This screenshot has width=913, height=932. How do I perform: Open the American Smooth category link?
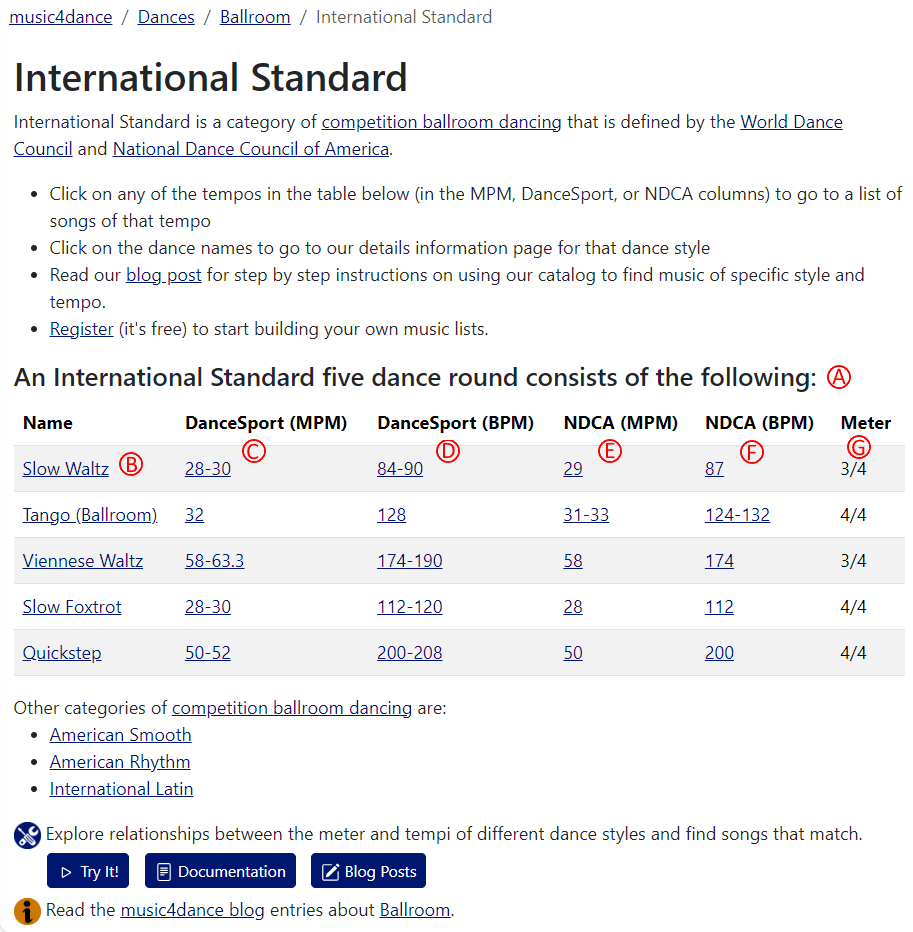[120, 734]
